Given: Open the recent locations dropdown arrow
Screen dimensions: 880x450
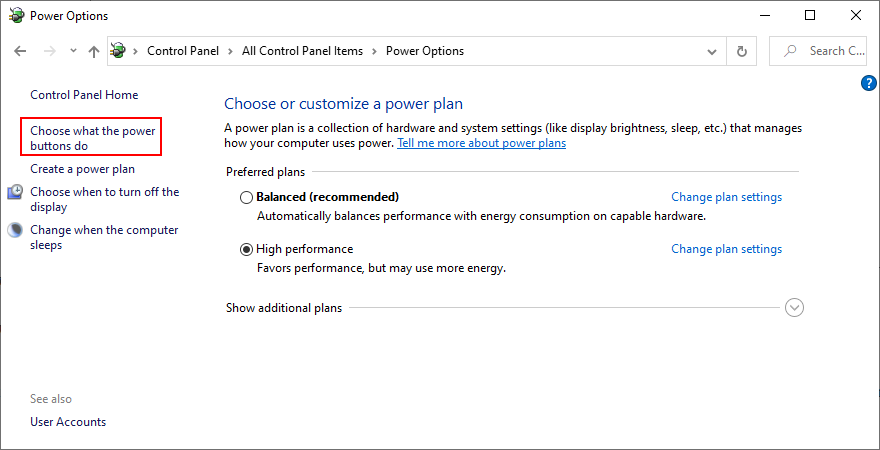Looking at the screenshot, I should tap(72, 51).
